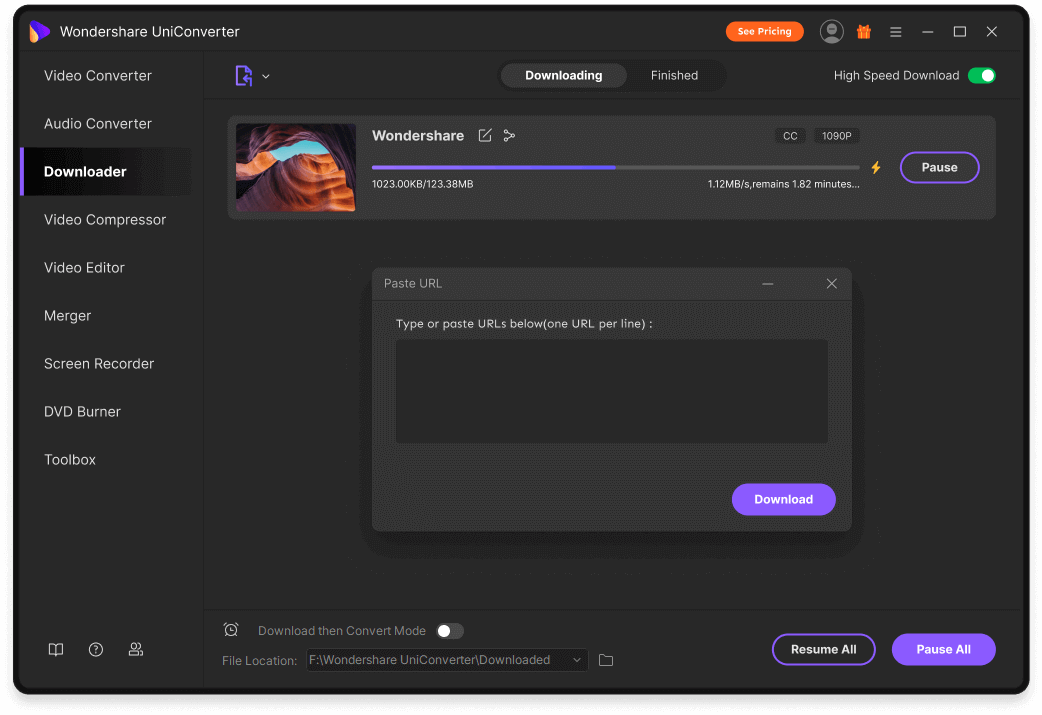Open the user guide book icon
This screenshot has width=1042, height=715.
click(x=55, y=649)
